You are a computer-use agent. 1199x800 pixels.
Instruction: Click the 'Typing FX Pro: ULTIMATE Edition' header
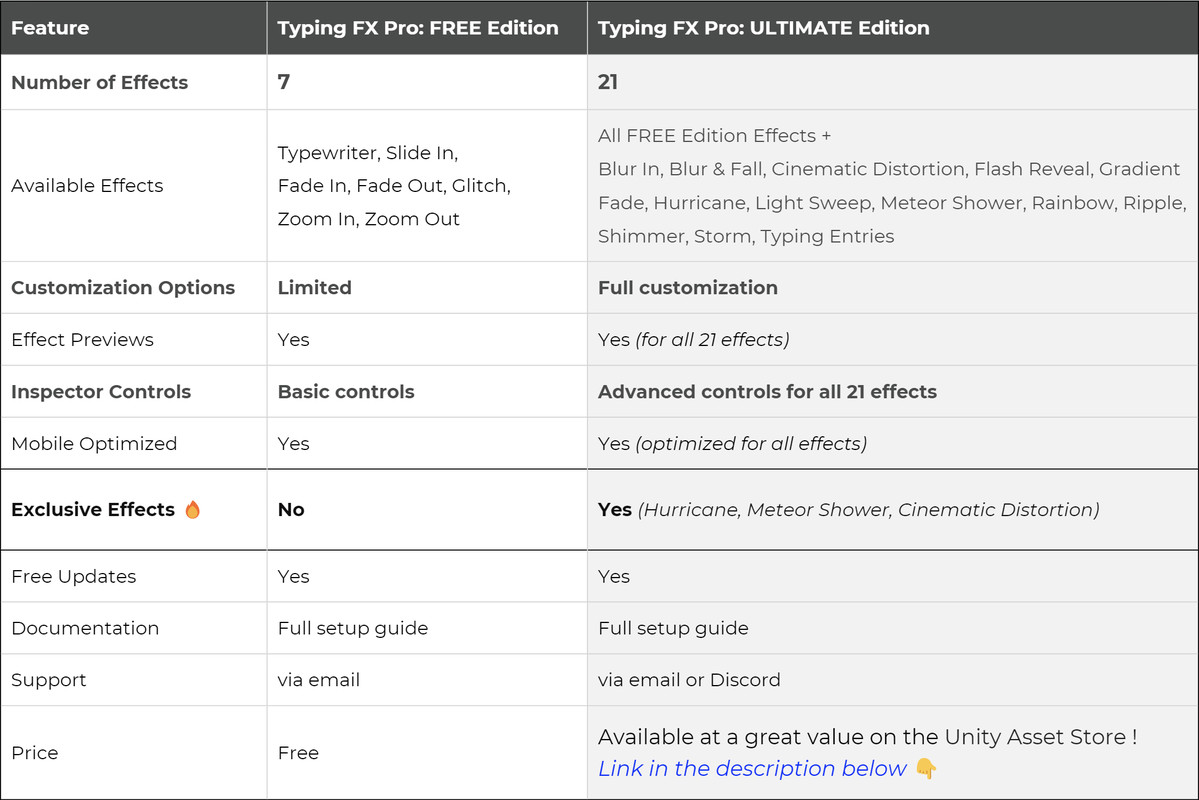pos(763,28)
